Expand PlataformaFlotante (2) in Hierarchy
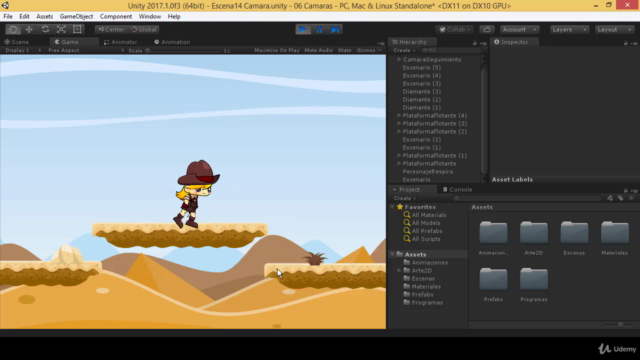The height and width of the screenshot is (360, 640). pyautogui.click(x=399, y=131)
